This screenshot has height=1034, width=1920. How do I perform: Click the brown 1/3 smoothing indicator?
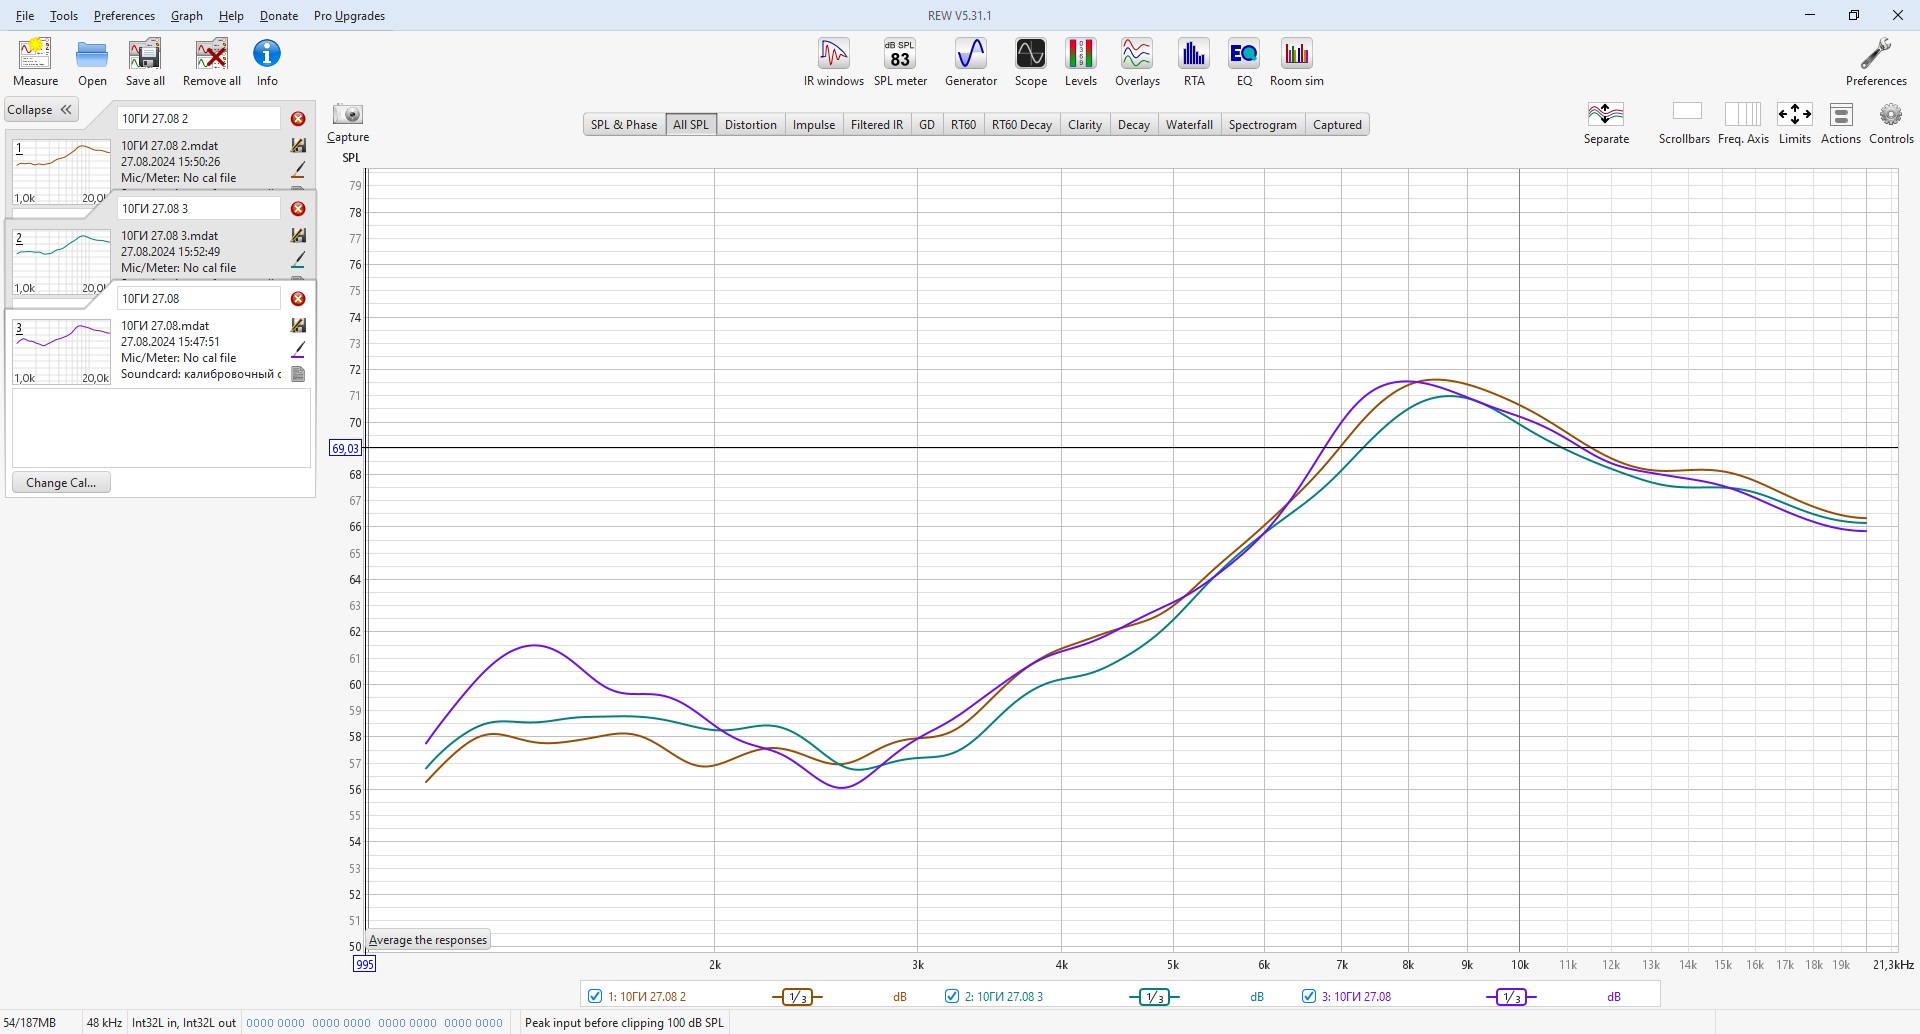click(x=797, y=997)
